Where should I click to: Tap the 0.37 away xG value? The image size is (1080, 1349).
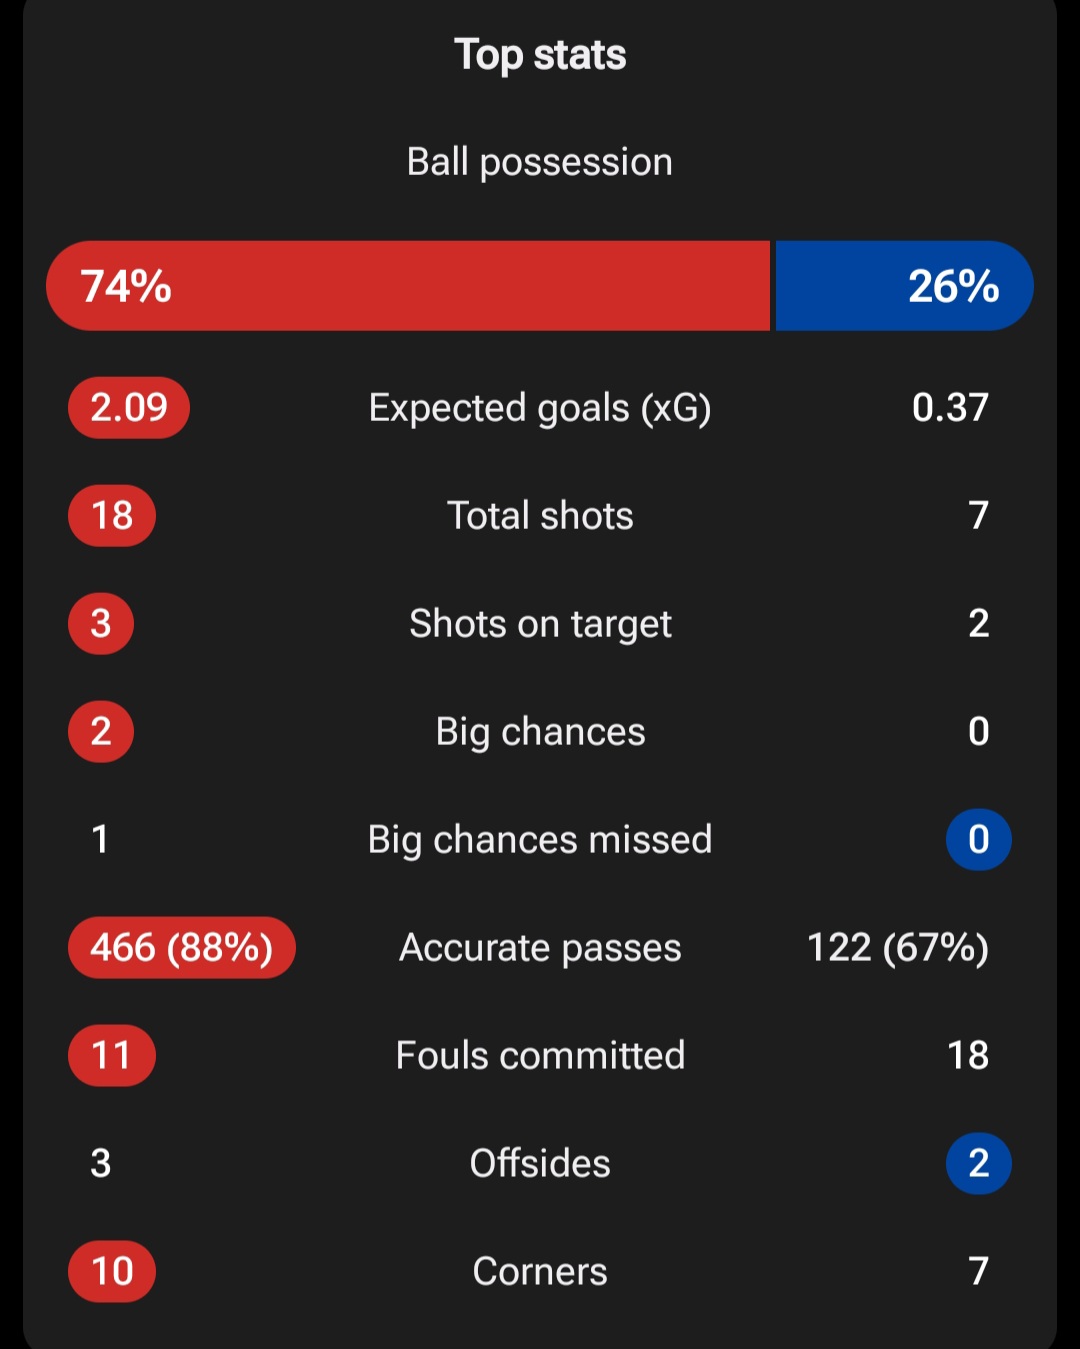950,407
